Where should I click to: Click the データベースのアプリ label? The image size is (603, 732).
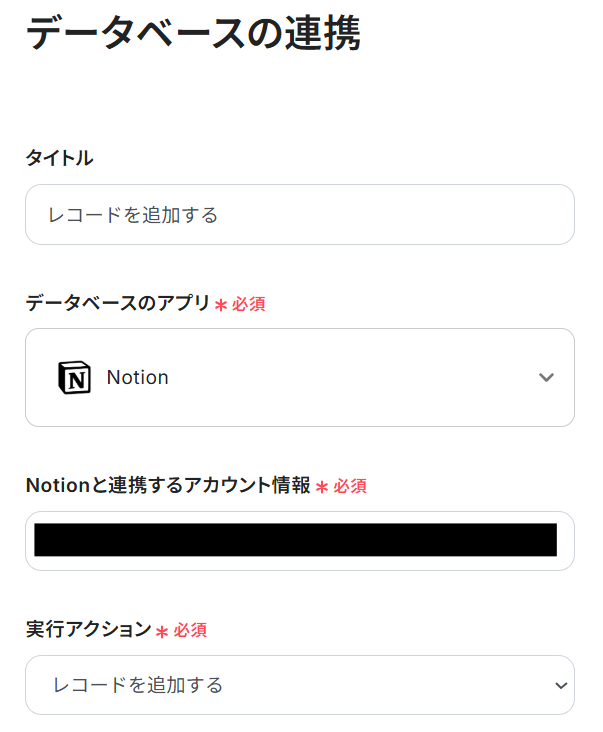117,303
